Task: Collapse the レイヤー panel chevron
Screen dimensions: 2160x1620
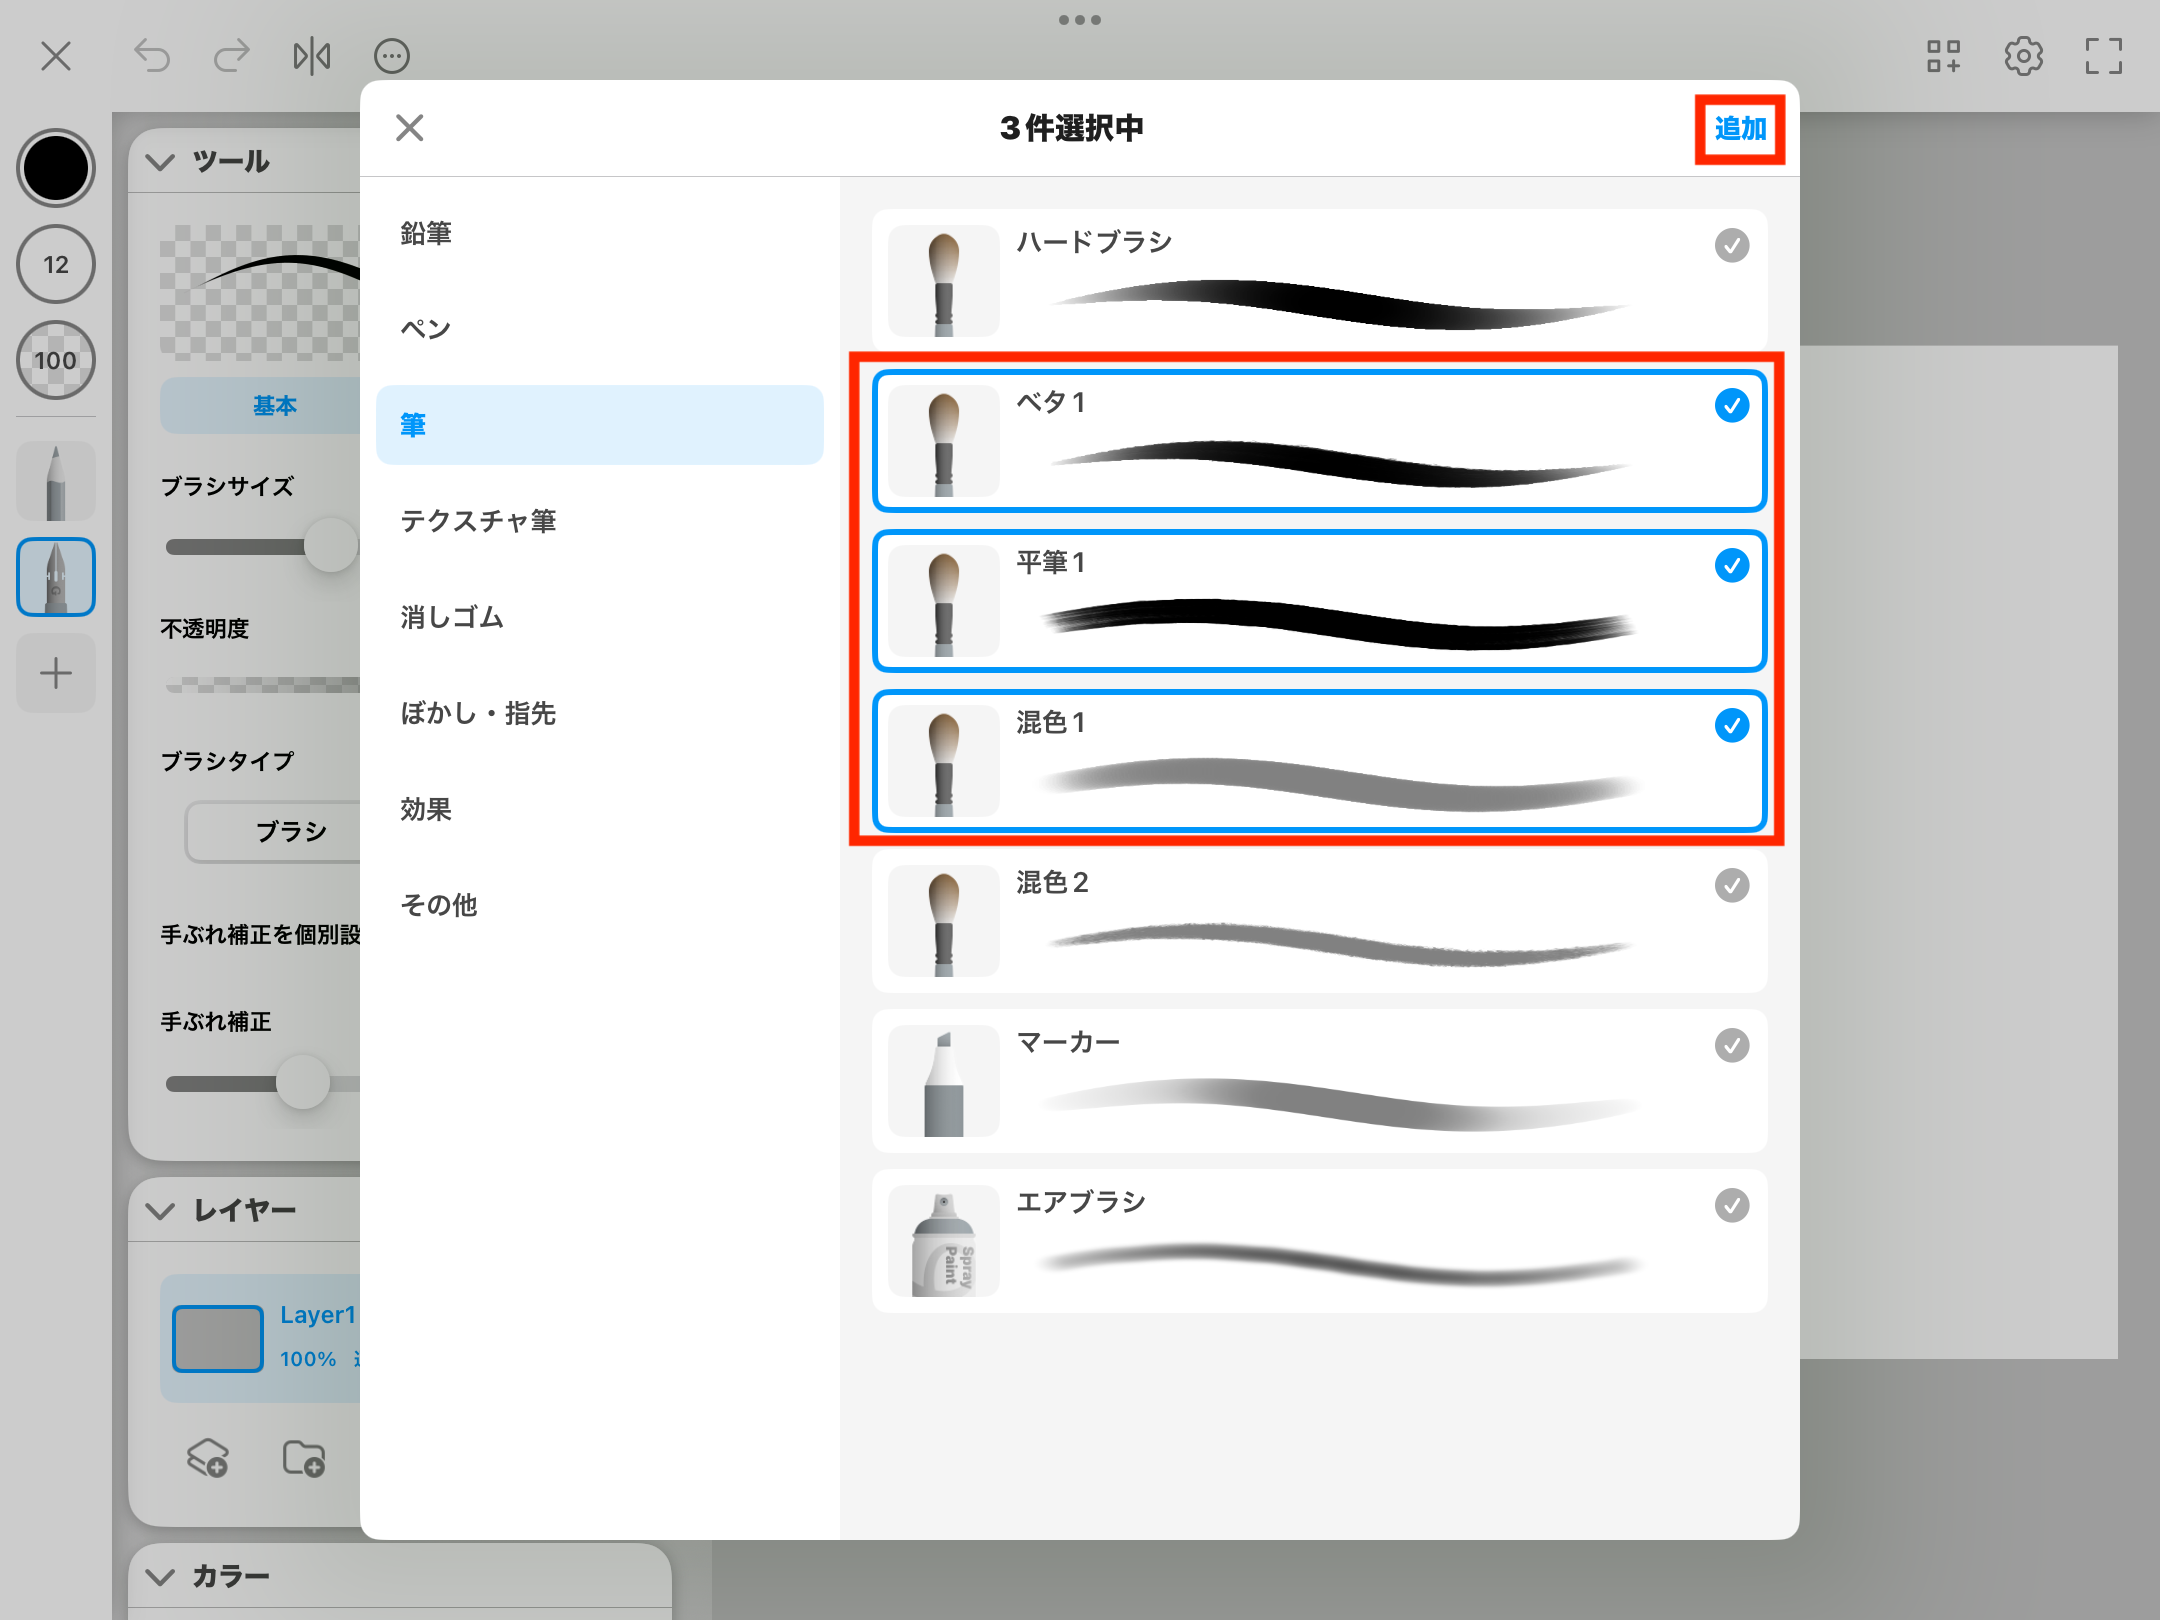Action: coord(160,1211)
